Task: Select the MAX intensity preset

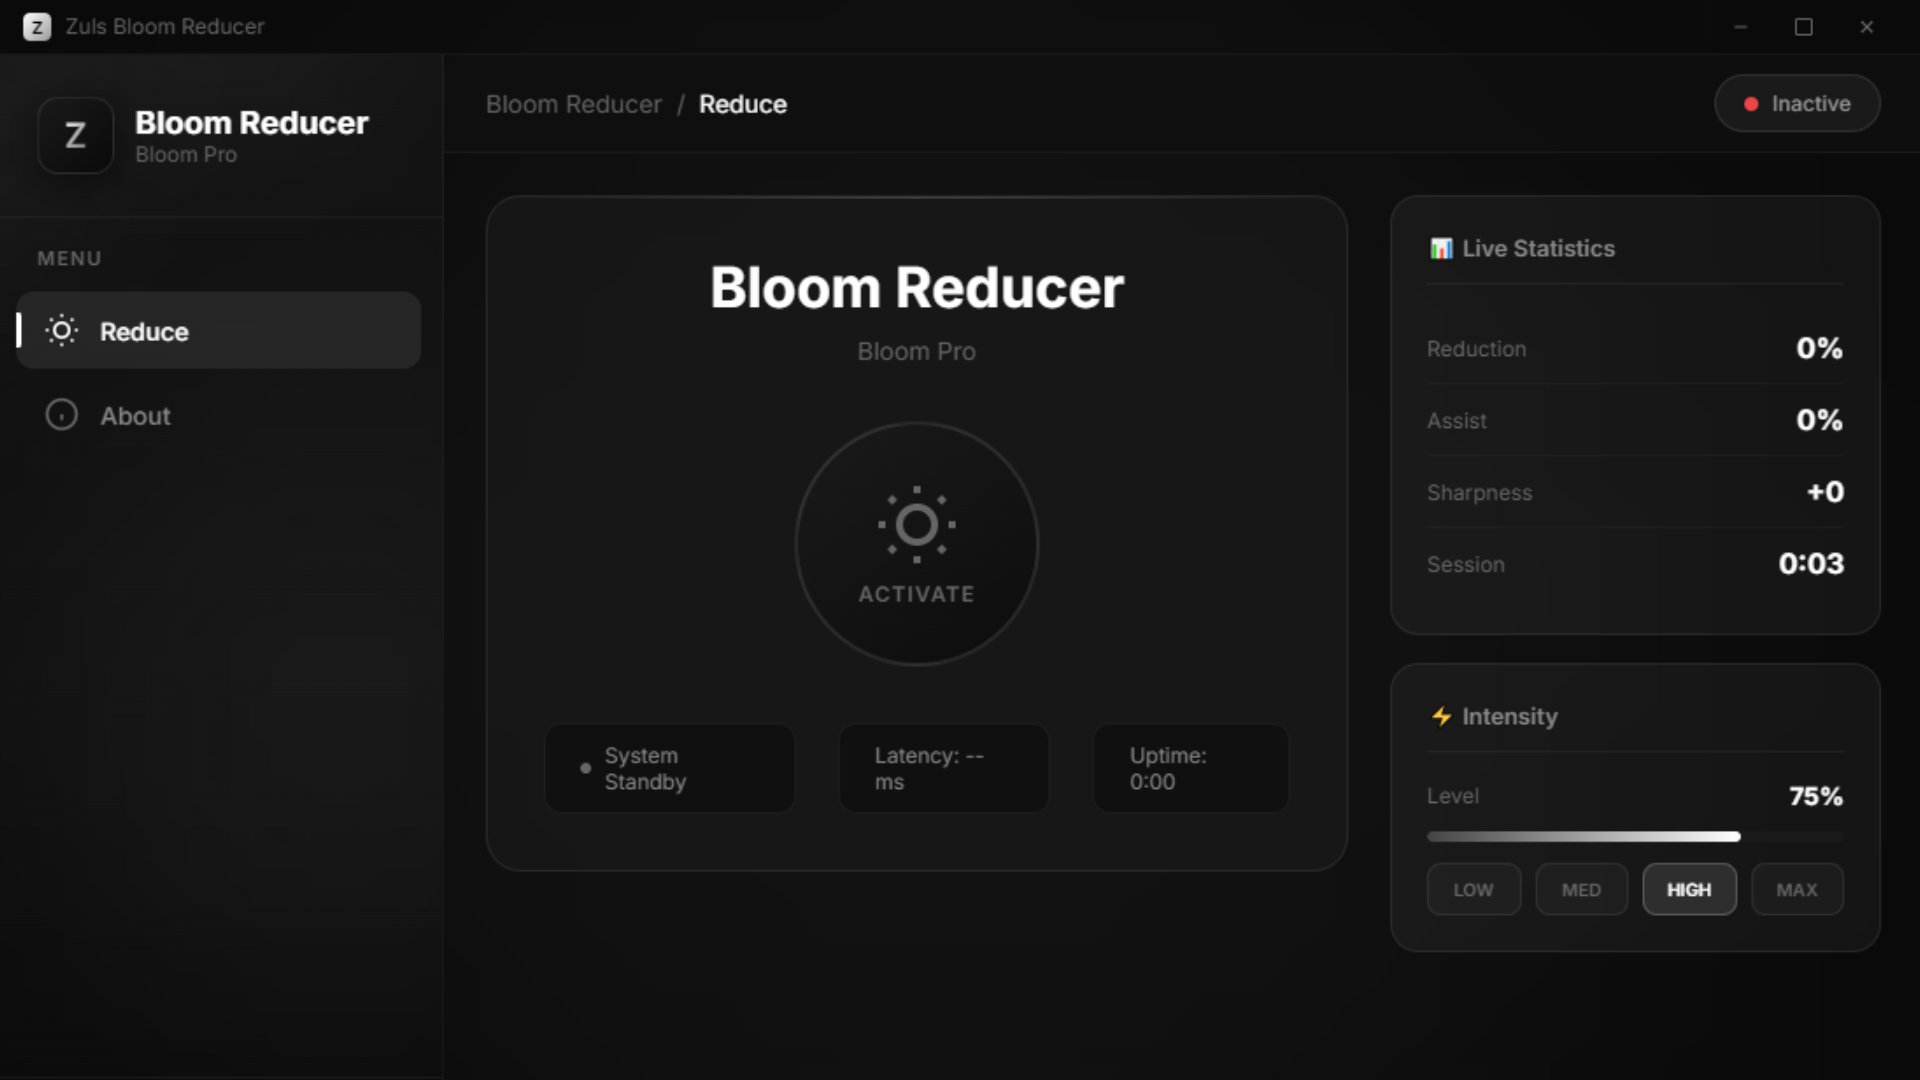Action: click(x=1795, y=889)
